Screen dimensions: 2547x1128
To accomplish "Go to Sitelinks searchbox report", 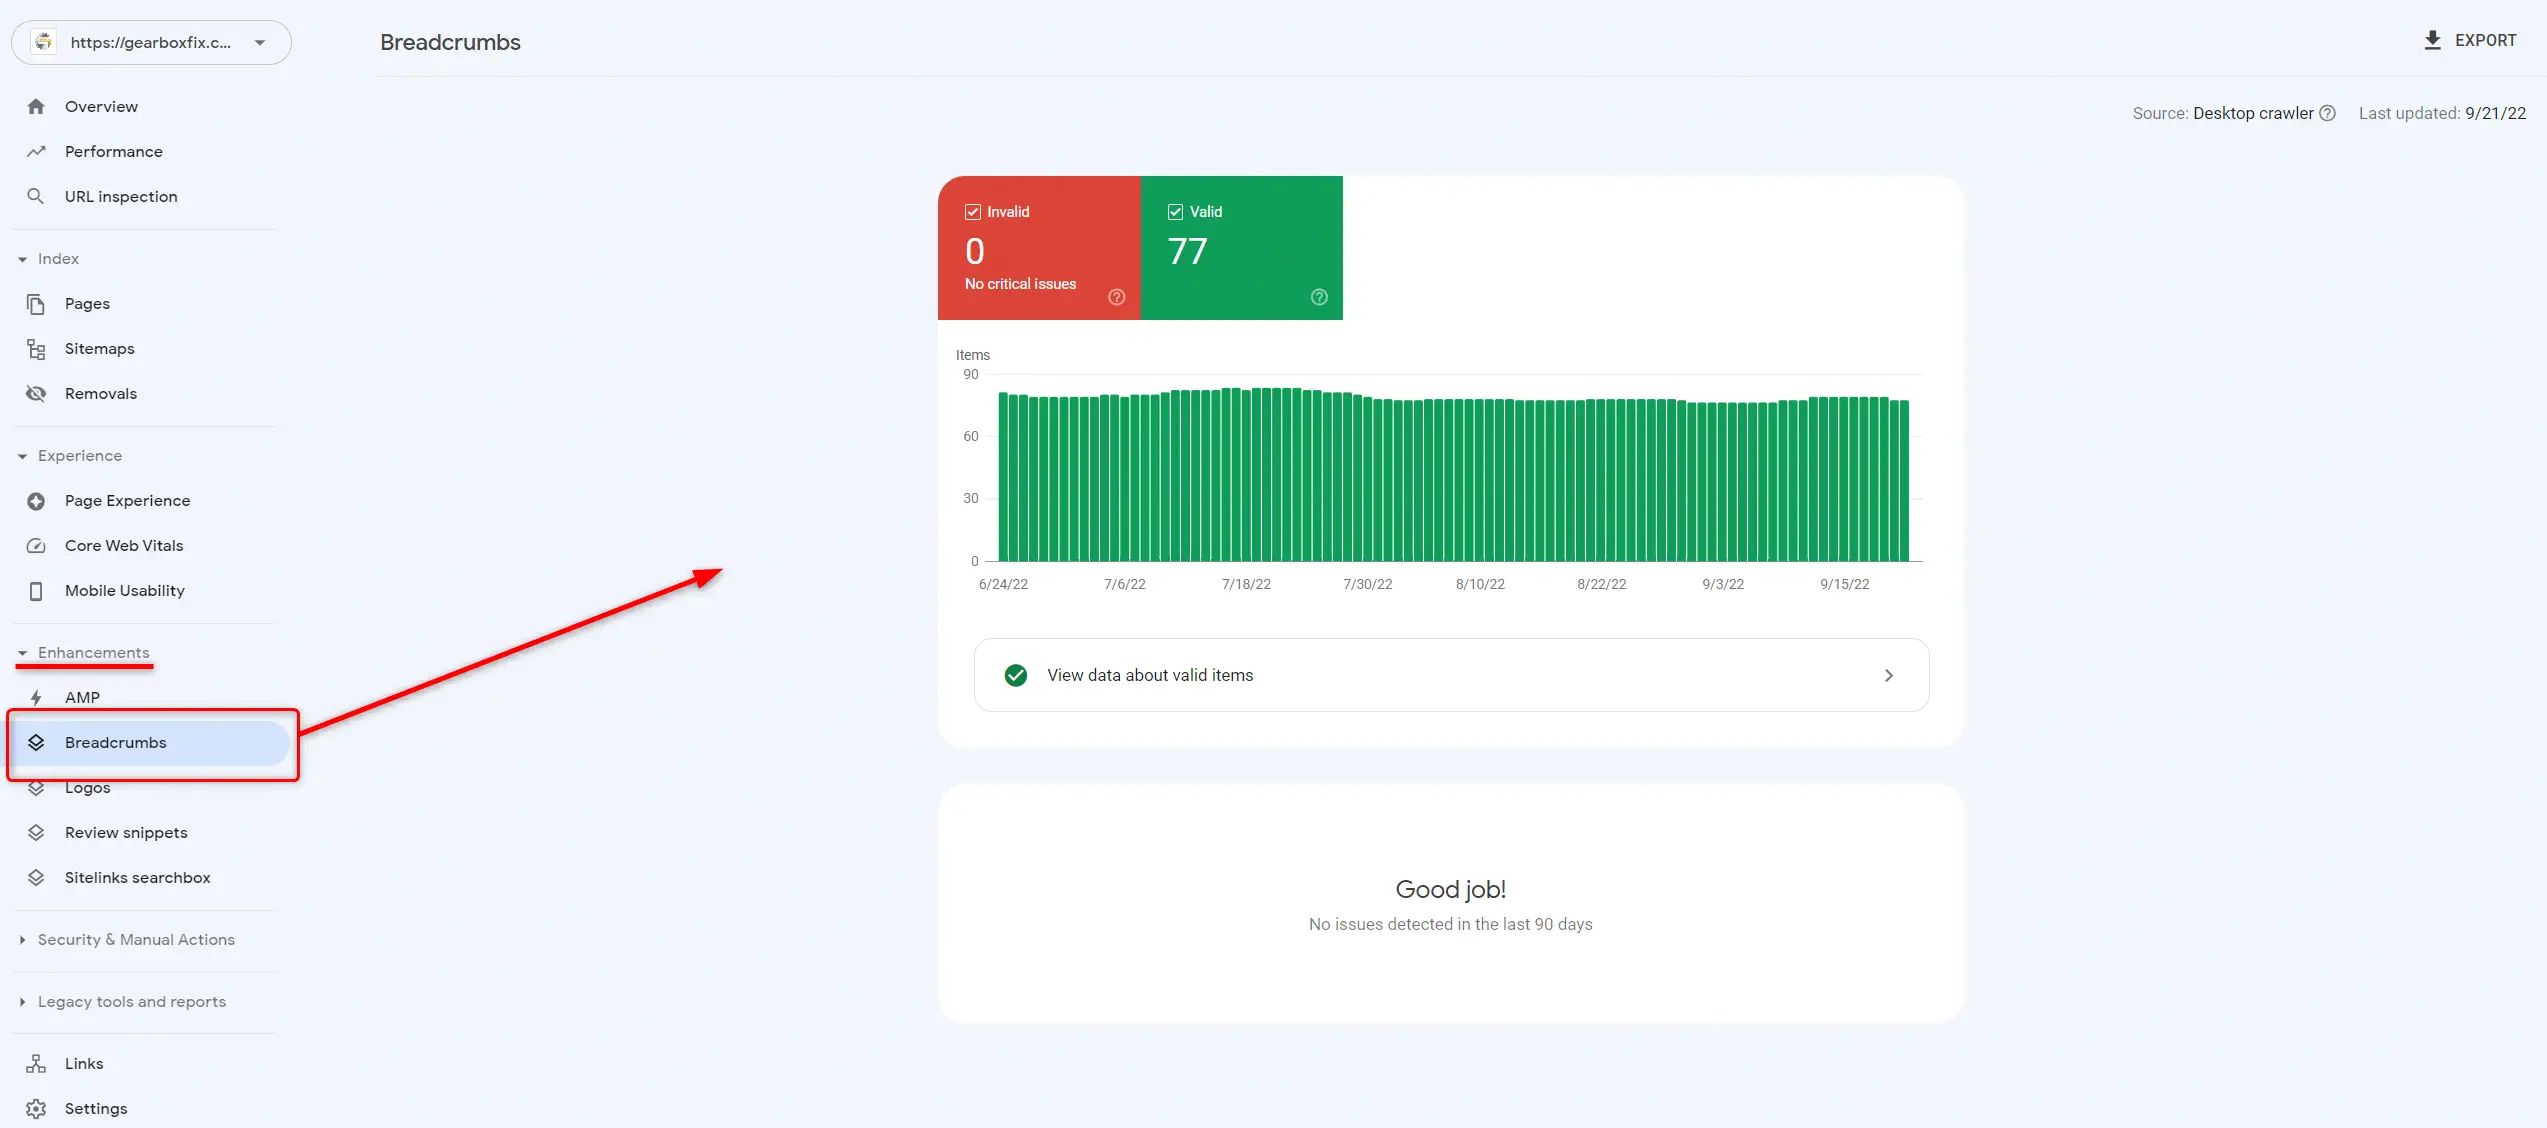I will point(137,878).
